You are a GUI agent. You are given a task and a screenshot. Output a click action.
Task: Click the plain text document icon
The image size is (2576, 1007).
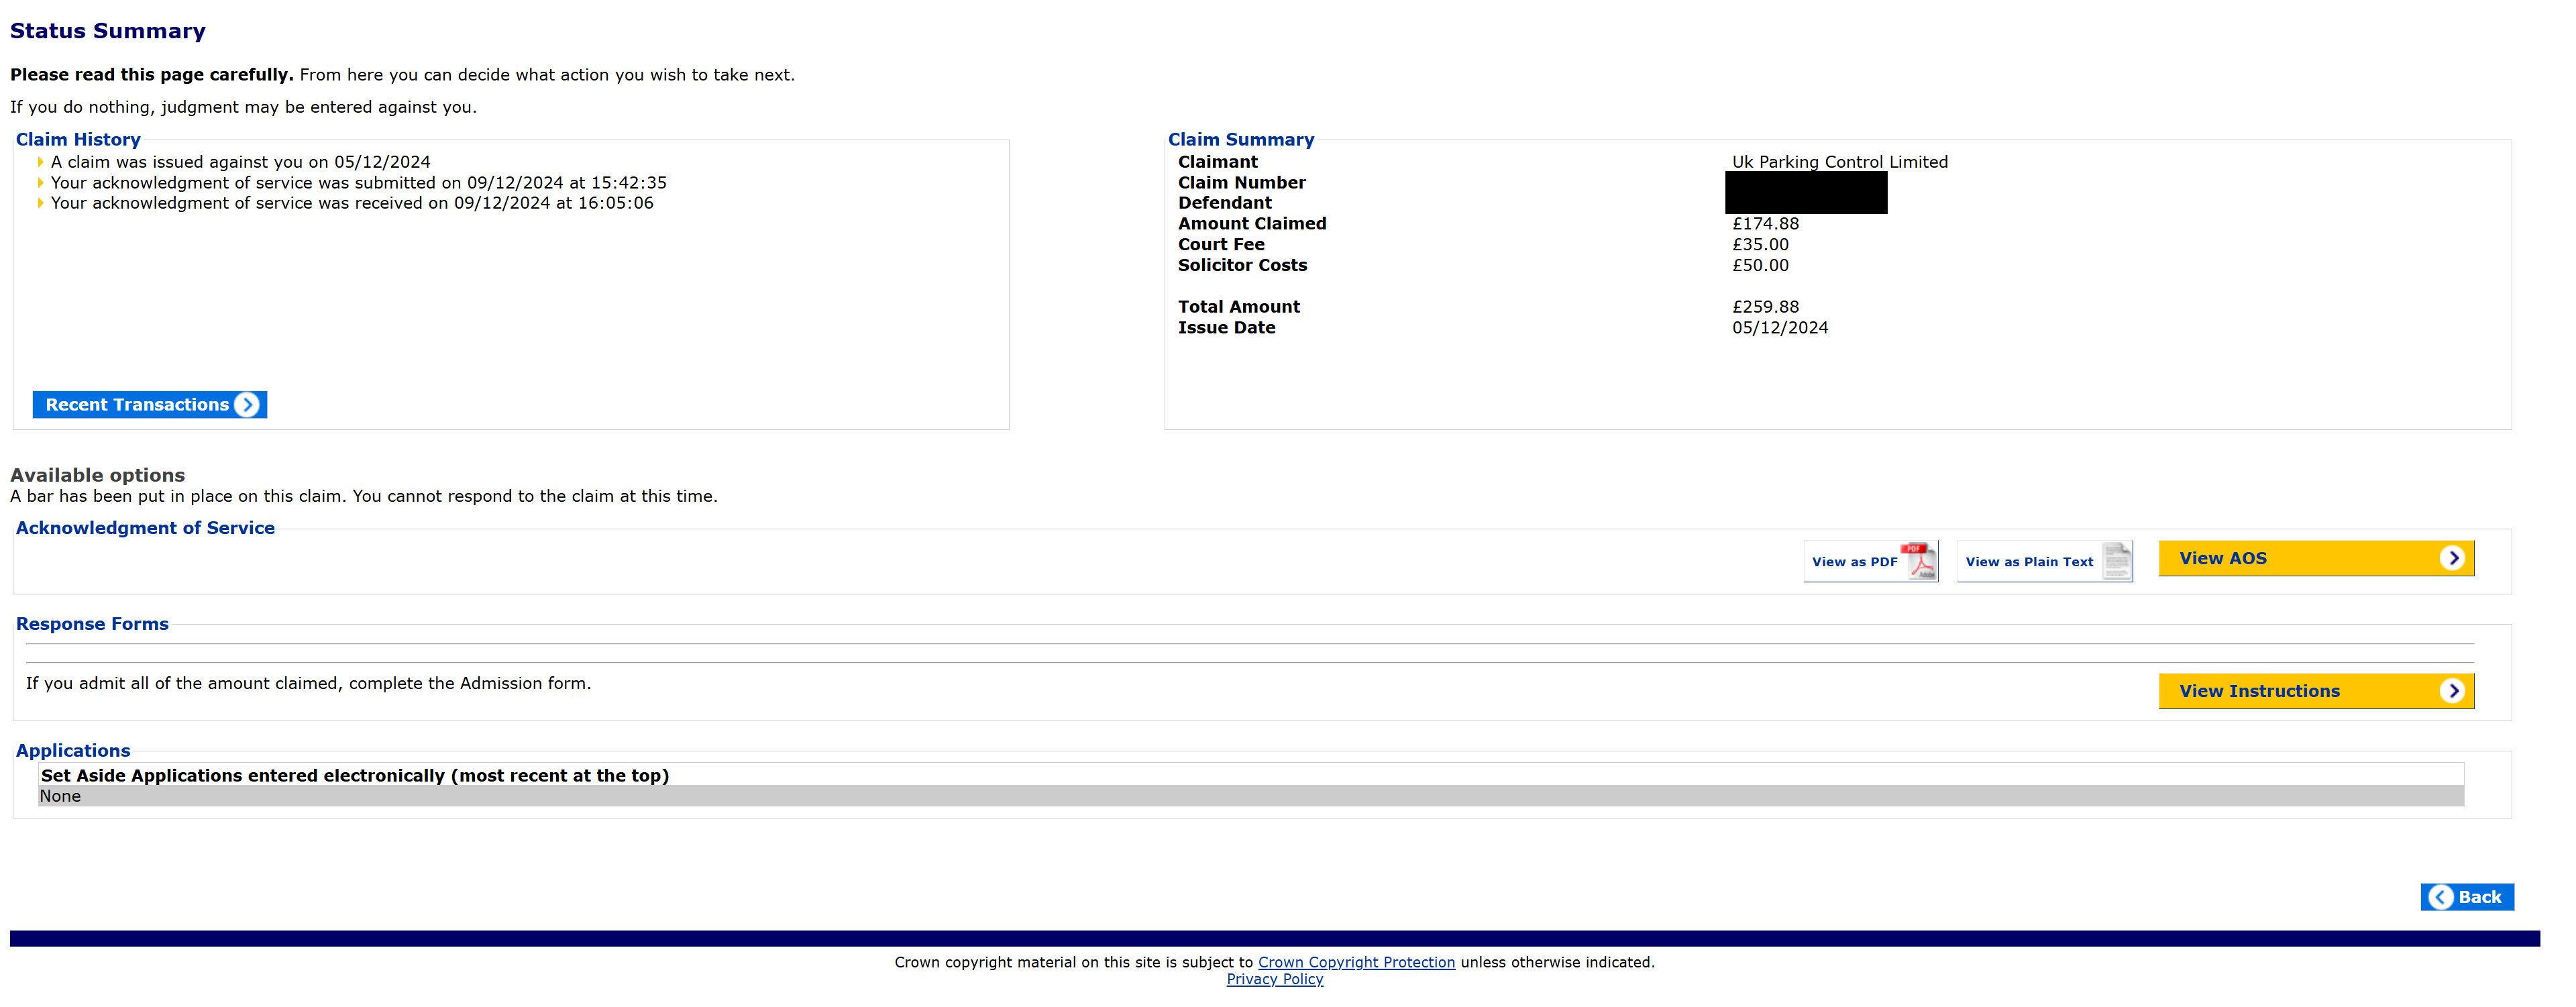click(x=2116, y=561)
